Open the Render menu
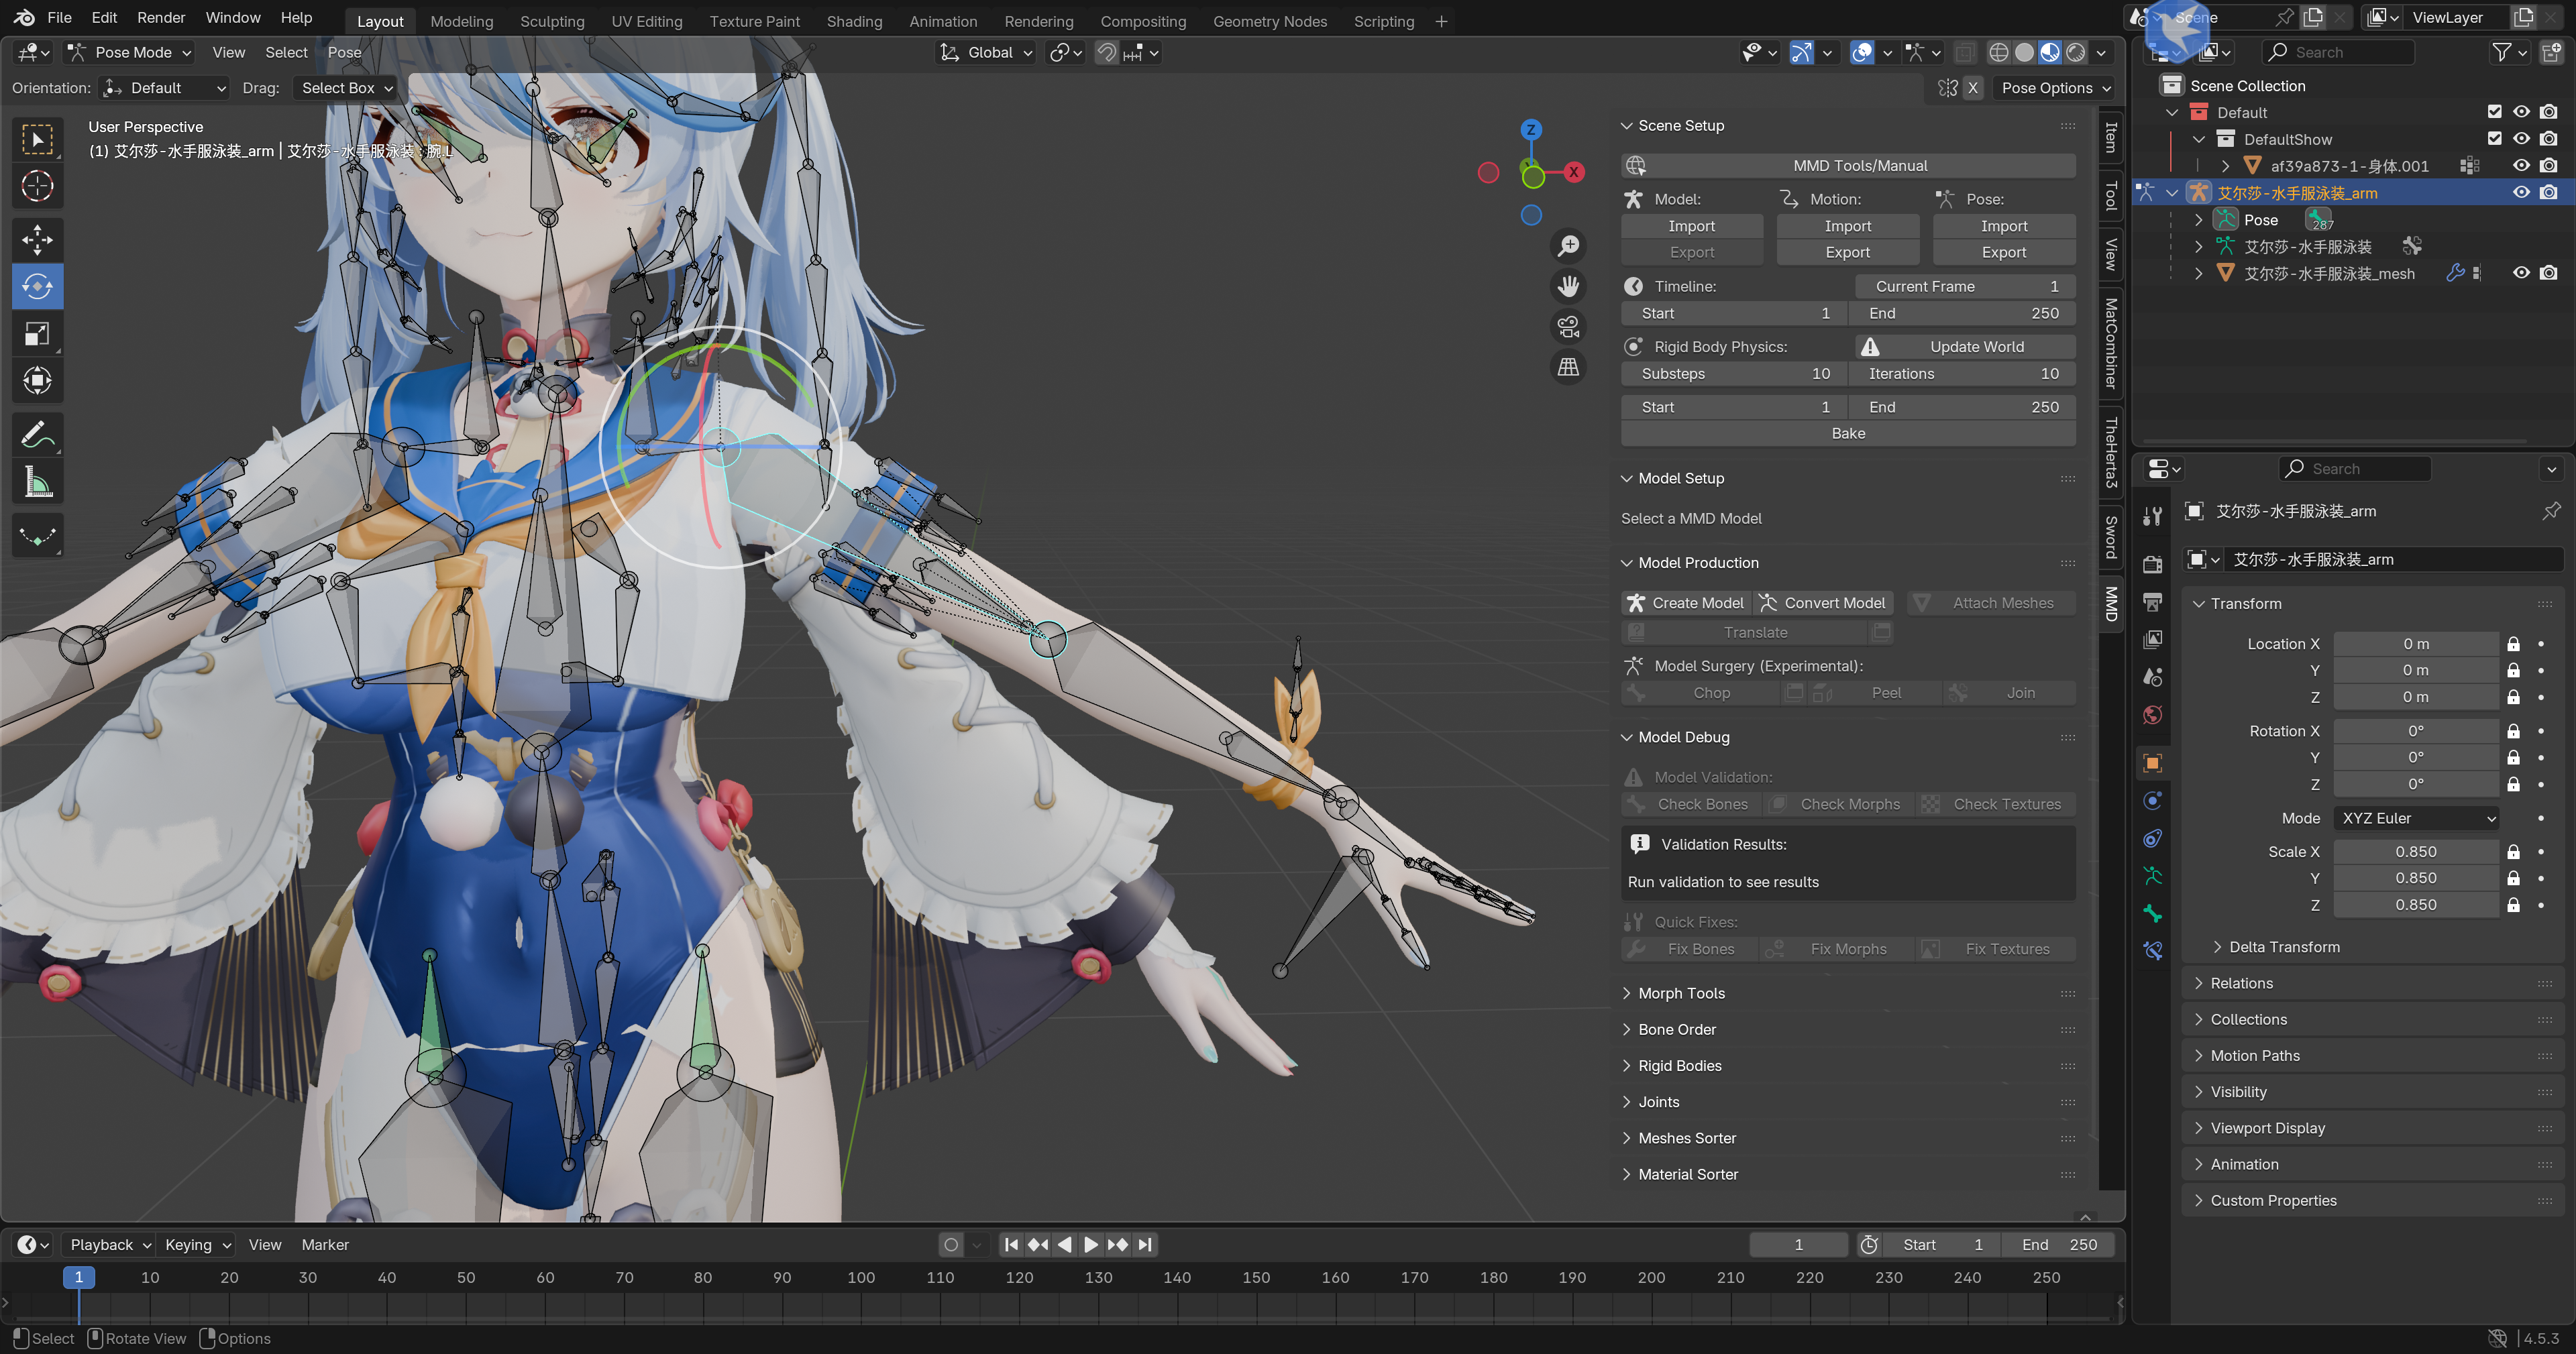Screen dimensions: 2576x1354 click(161, 18)
